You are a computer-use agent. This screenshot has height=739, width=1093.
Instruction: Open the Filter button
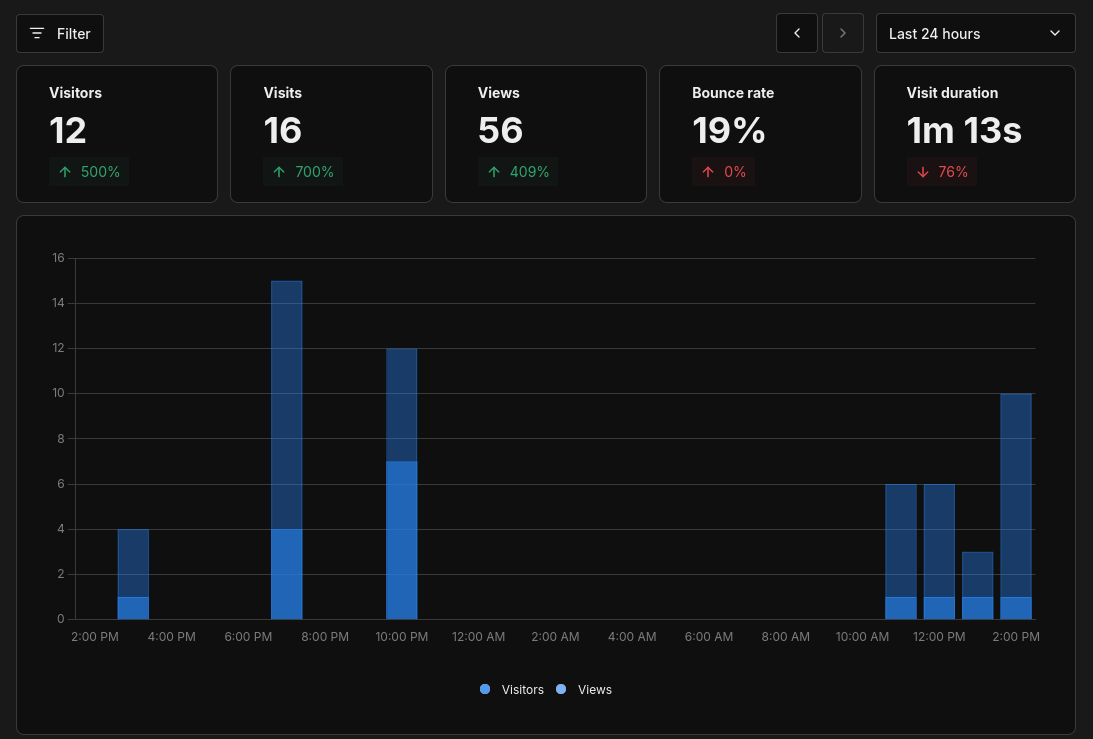click(60, 33)
